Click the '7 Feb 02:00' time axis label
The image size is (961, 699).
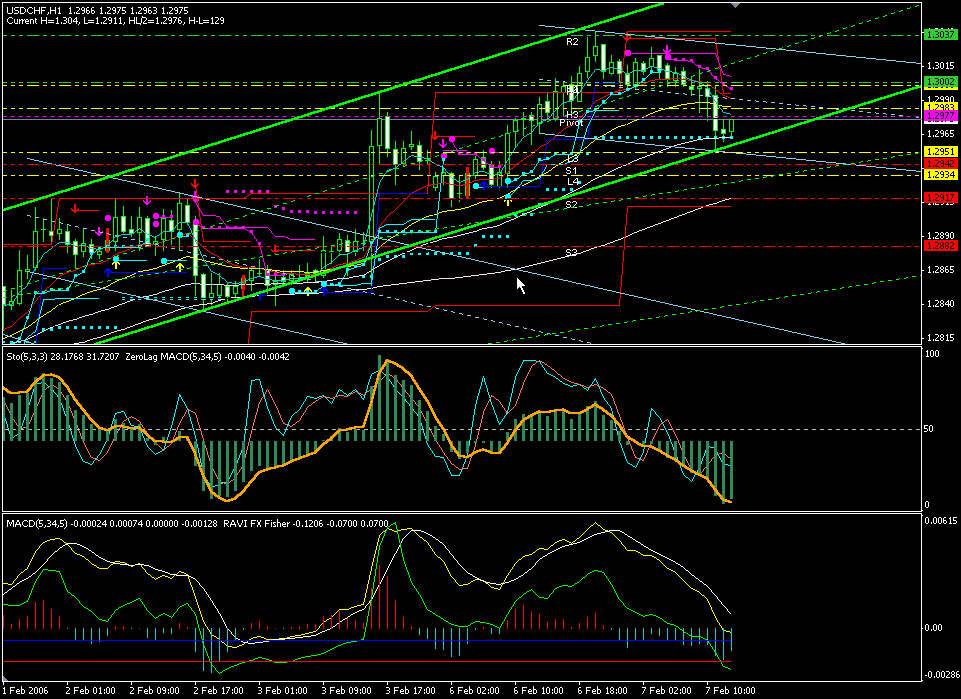pos(667,690)
